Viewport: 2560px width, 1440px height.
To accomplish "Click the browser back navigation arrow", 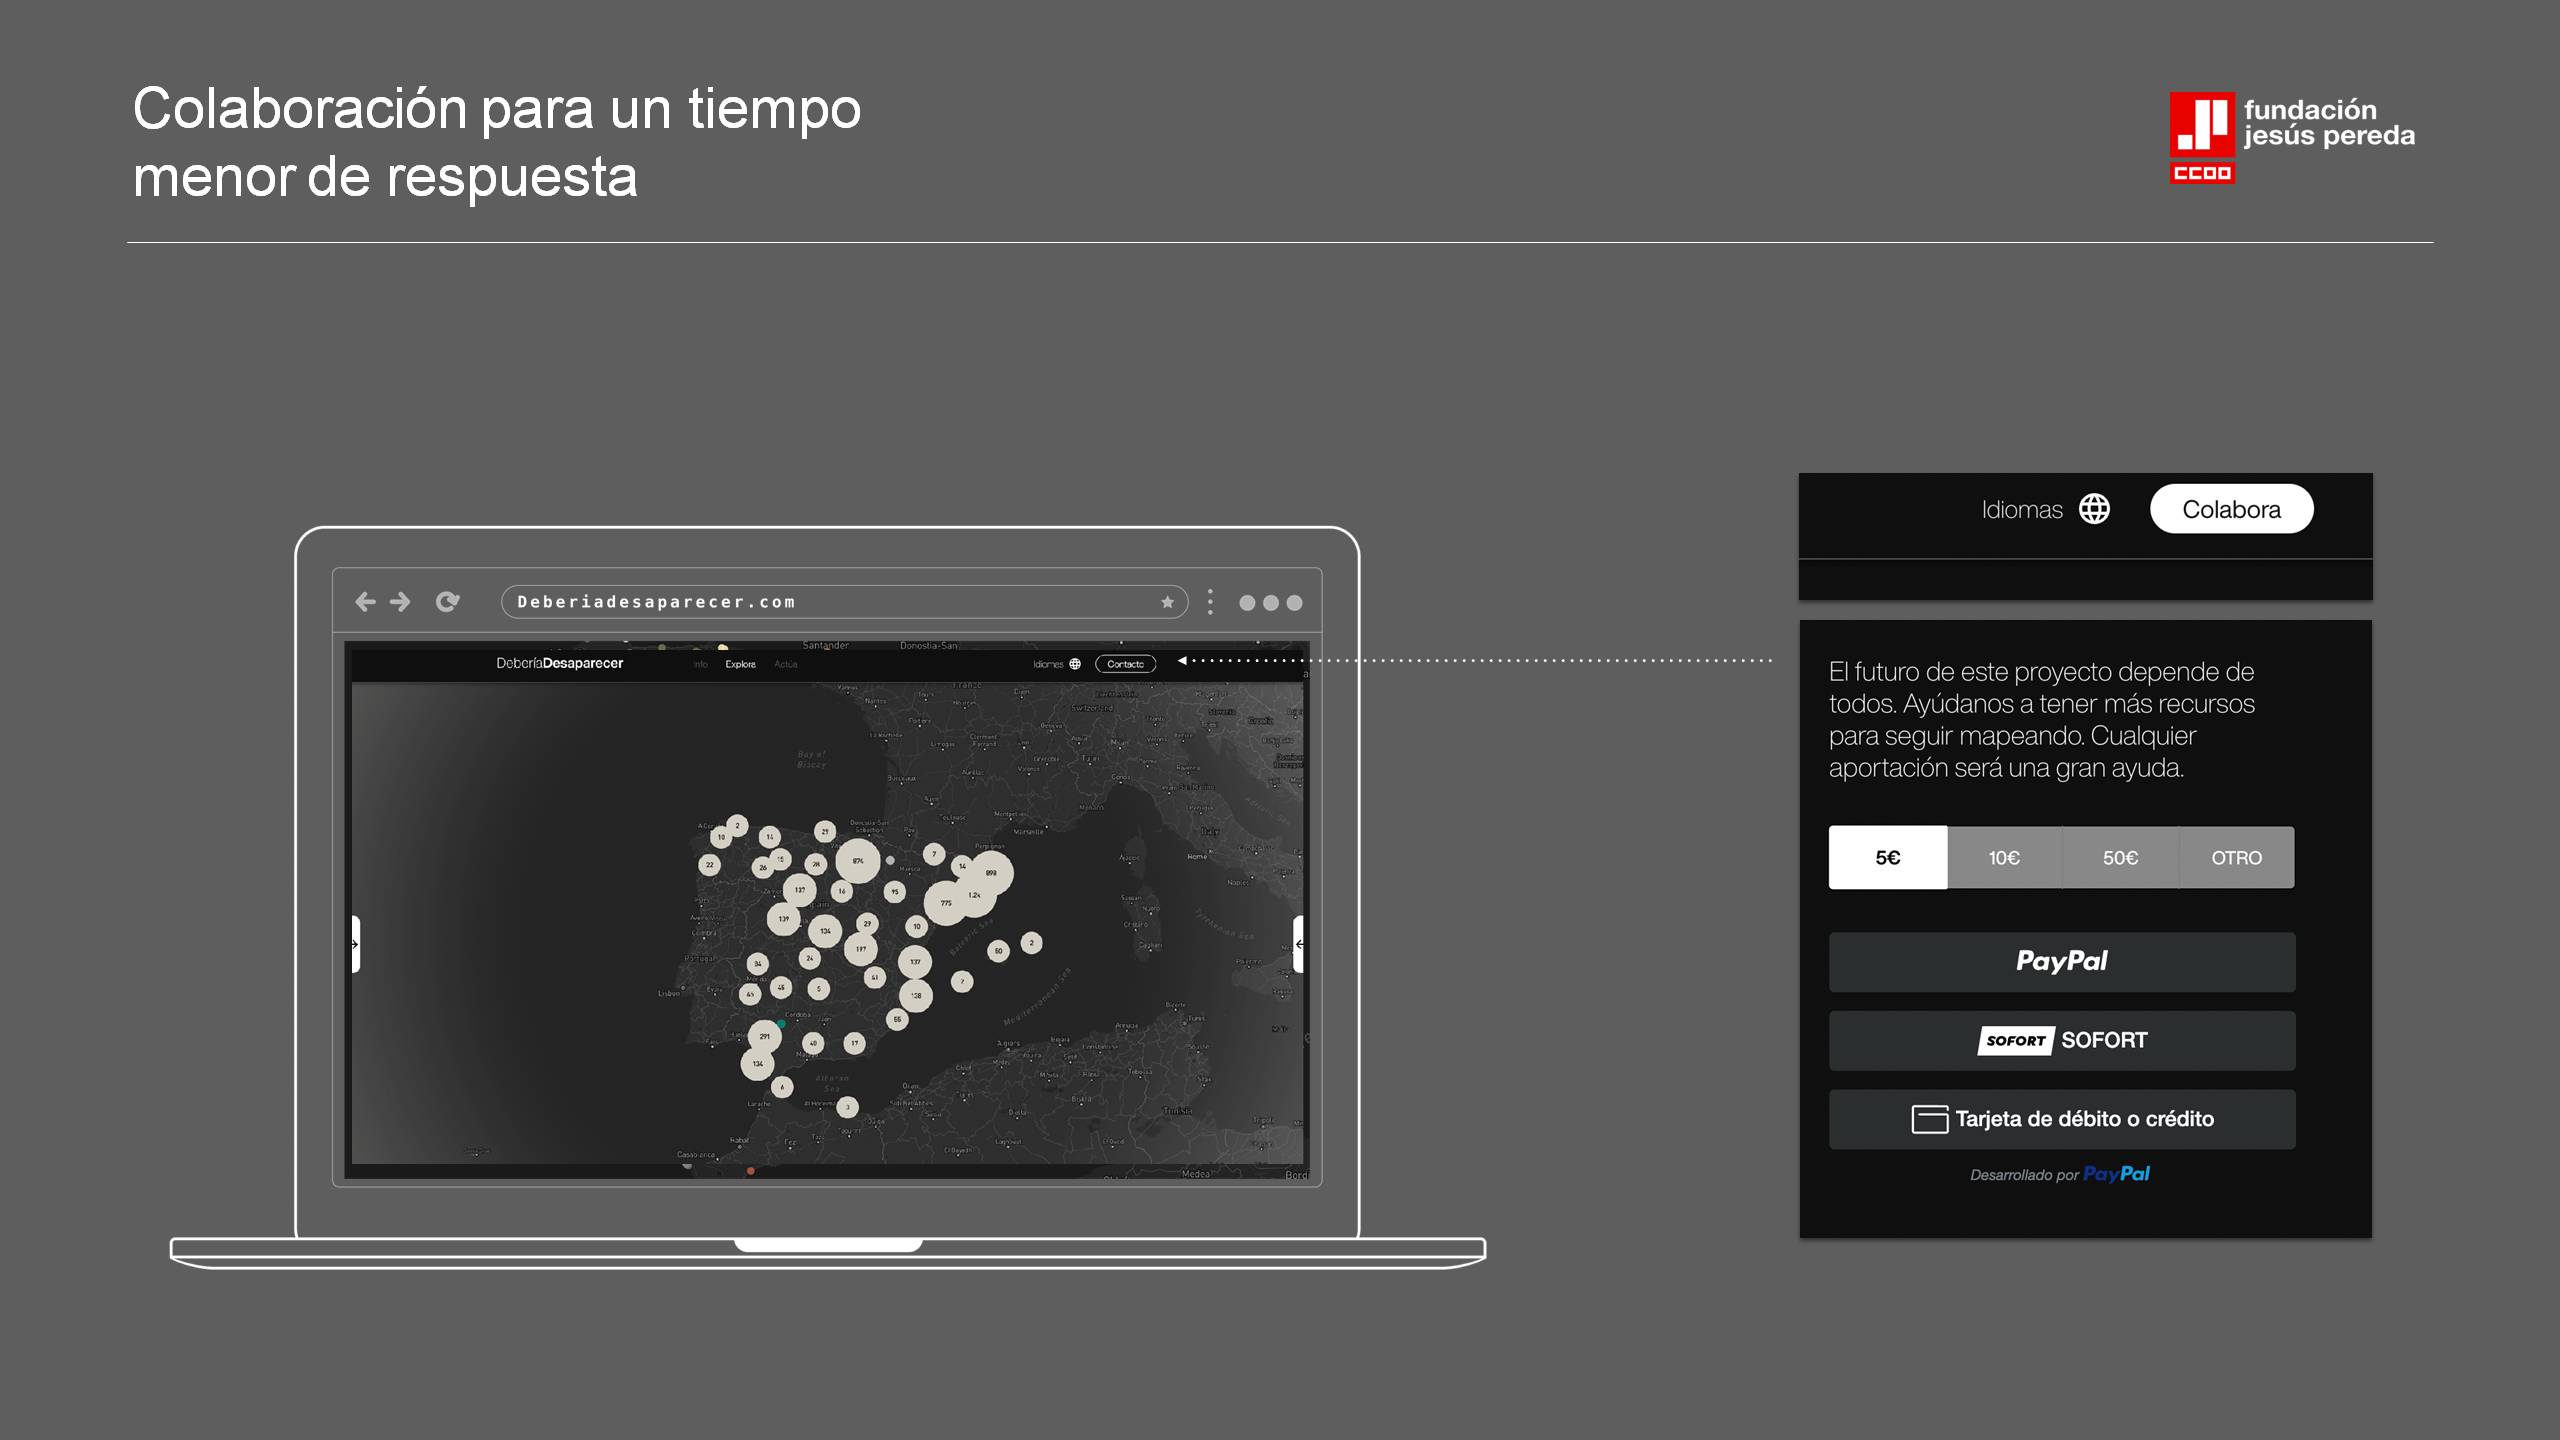I will click(x=364, y=601).
